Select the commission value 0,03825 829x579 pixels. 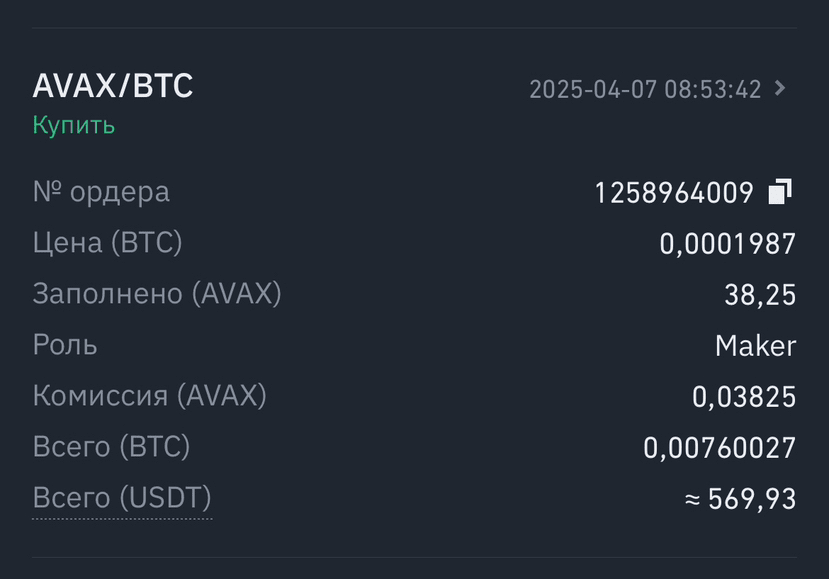pos(744,397)
